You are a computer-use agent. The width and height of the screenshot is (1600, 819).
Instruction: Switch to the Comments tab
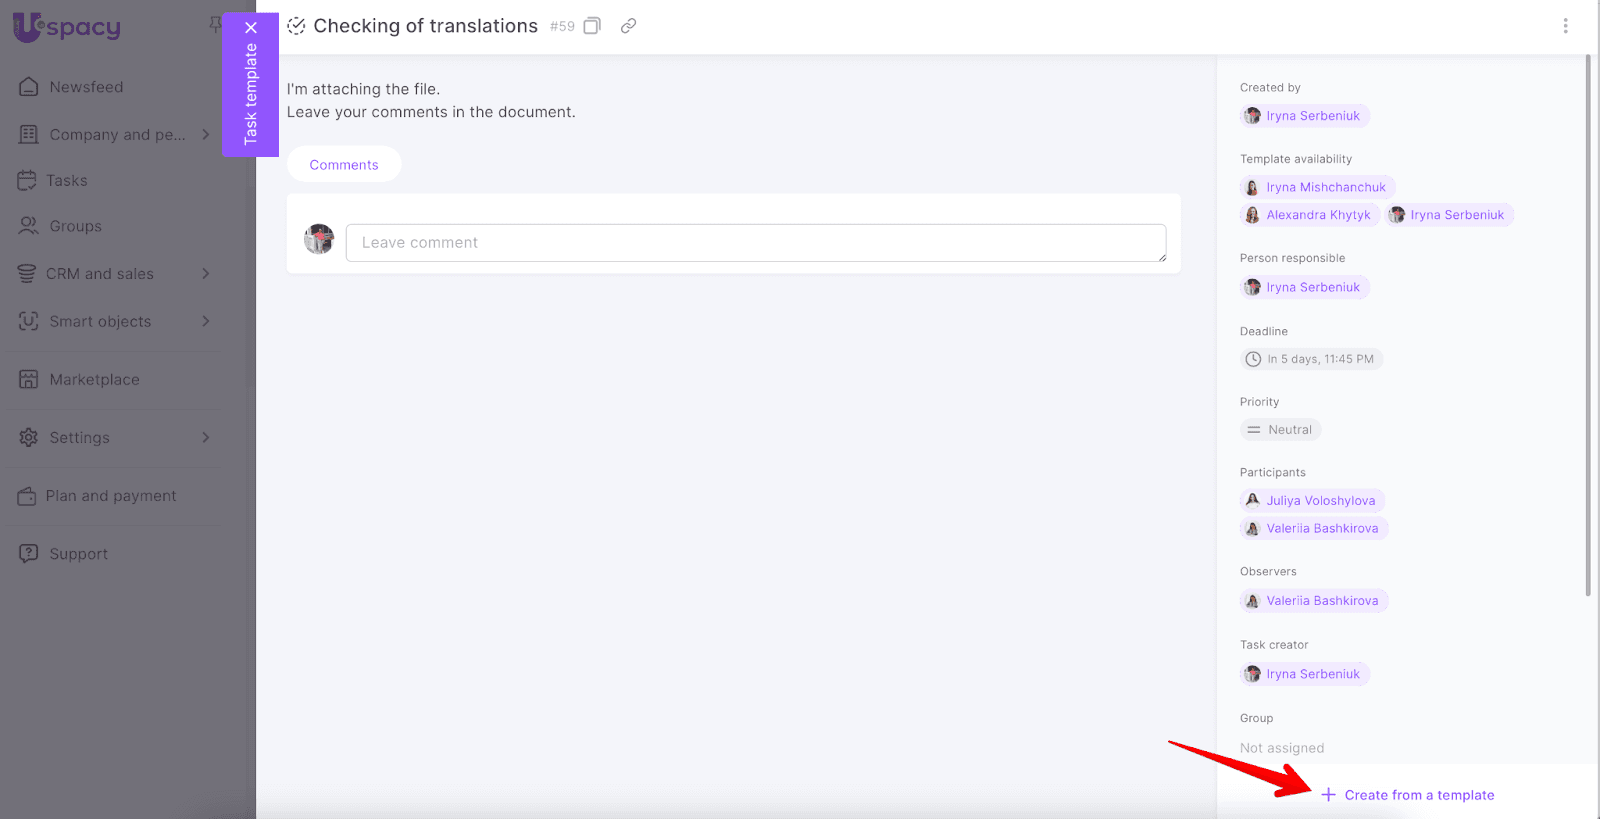(344, 165)
